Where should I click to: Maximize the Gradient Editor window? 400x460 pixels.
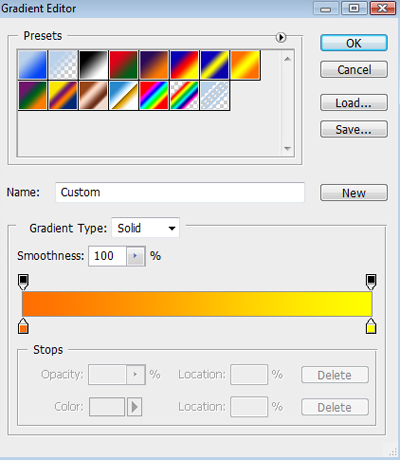[354, 8]
